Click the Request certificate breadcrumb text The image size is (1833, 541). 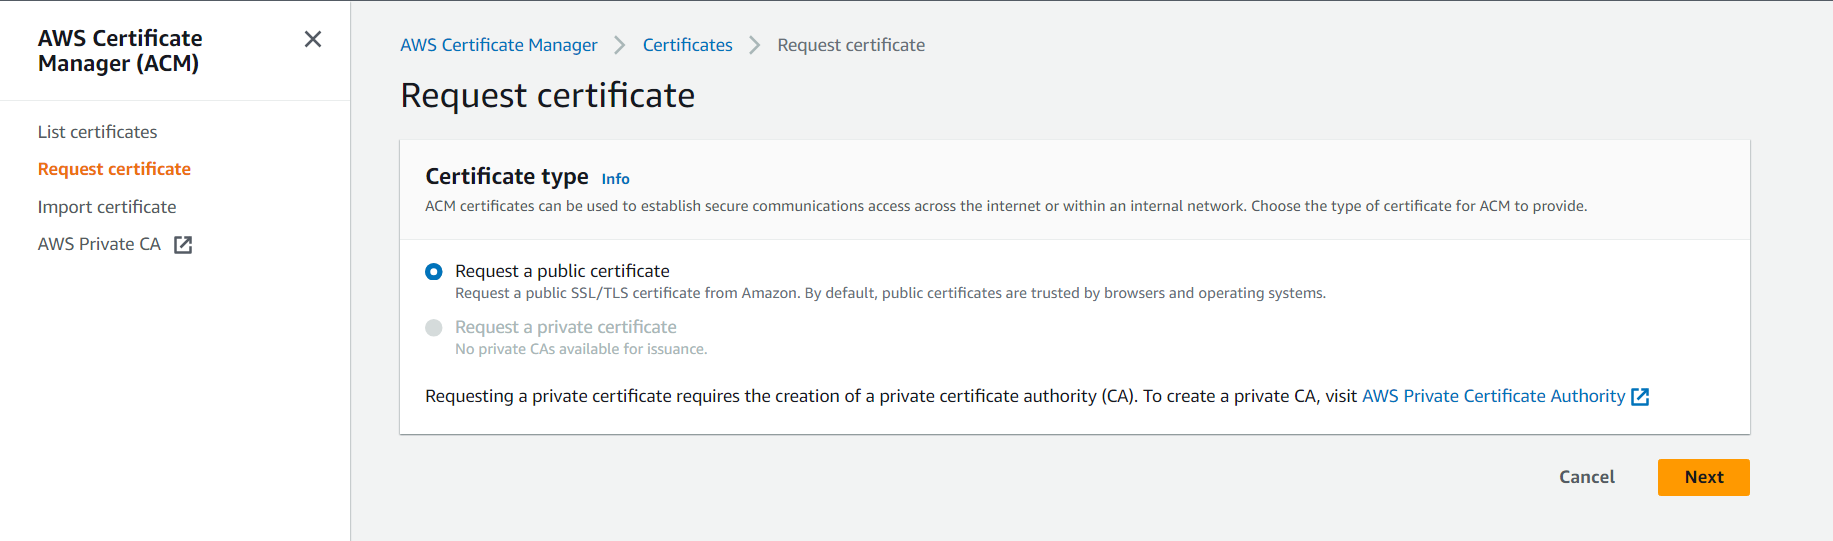(851, 45)
